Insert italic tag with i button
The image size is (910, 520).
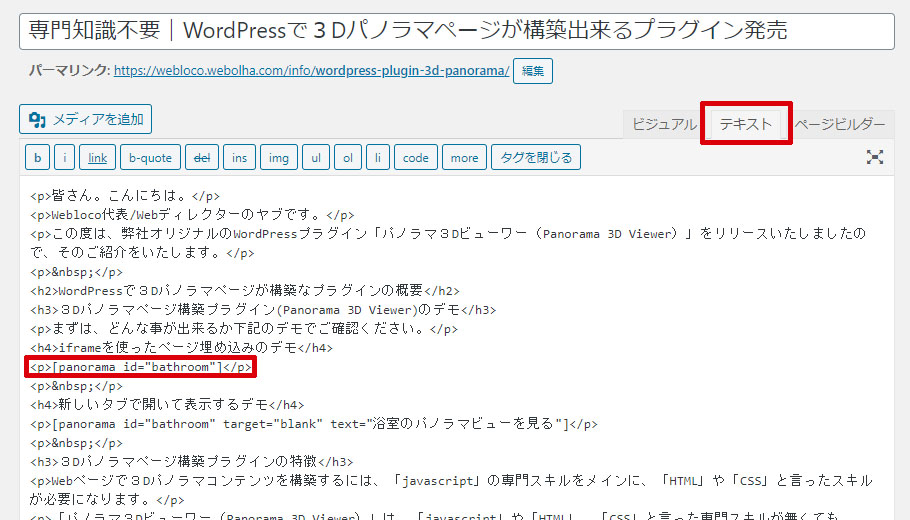[x=64, y=157]
